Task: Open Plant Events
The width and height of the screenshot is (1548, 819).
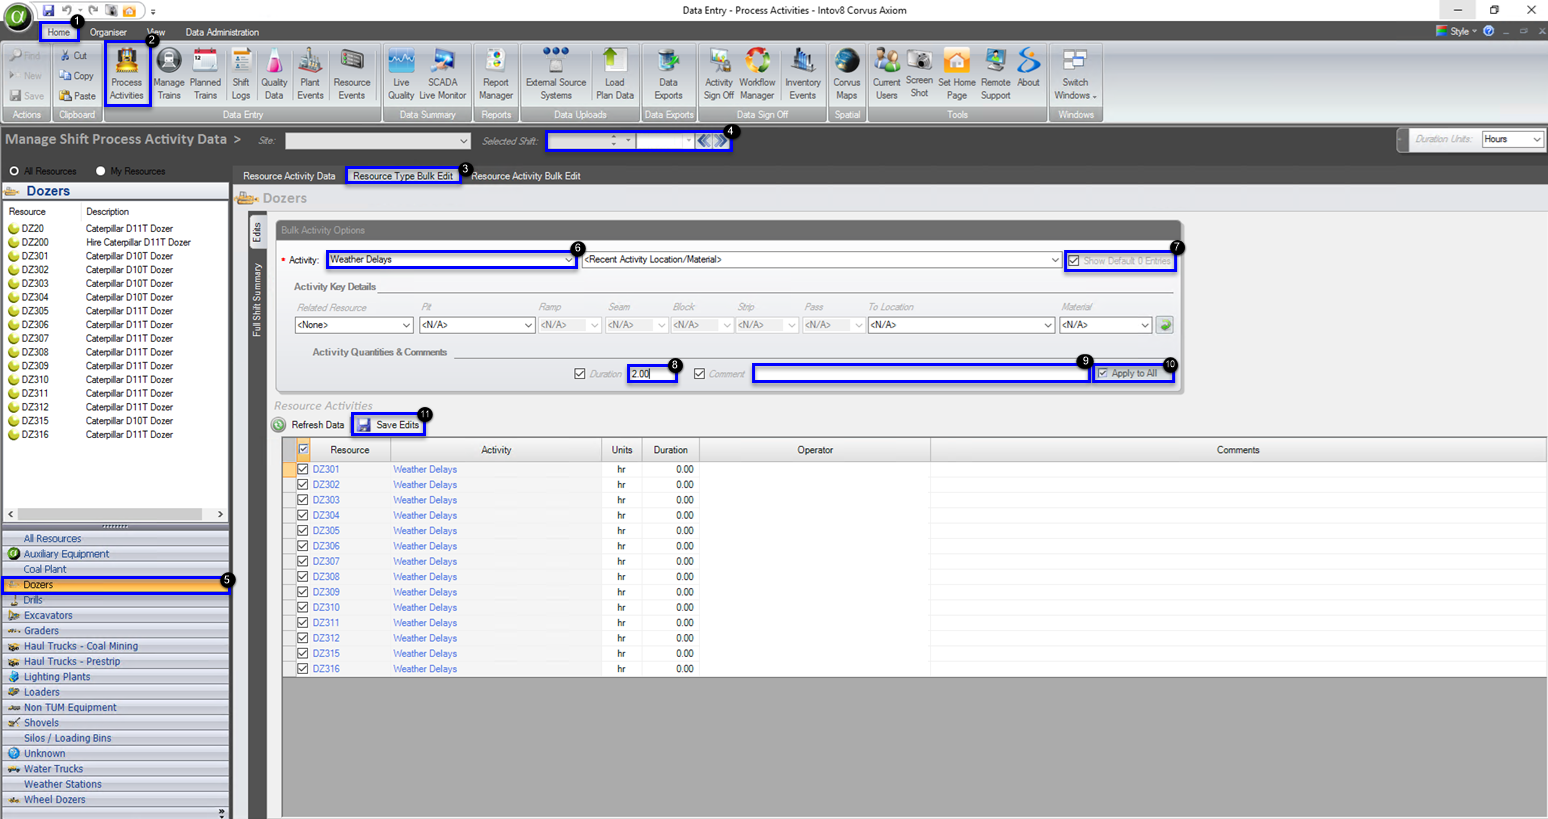Action: coord(310,74)
